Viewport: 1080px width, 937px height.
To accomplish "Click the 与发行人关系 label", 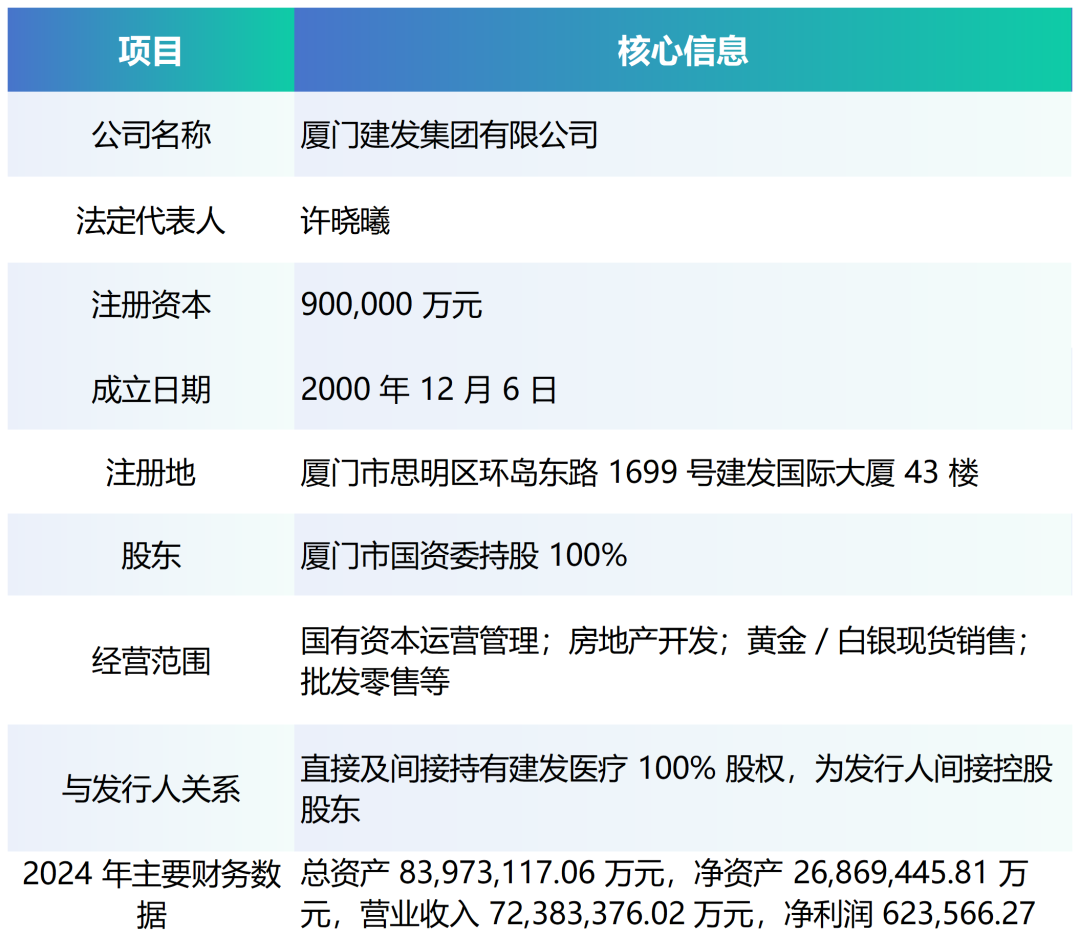I will [151, 789].
